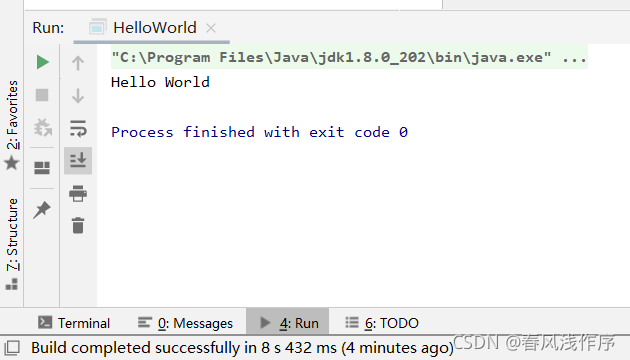Click the HelloWorld tab's application icon
This screenshot has width=630, height=360.
(x=97, y=27)
